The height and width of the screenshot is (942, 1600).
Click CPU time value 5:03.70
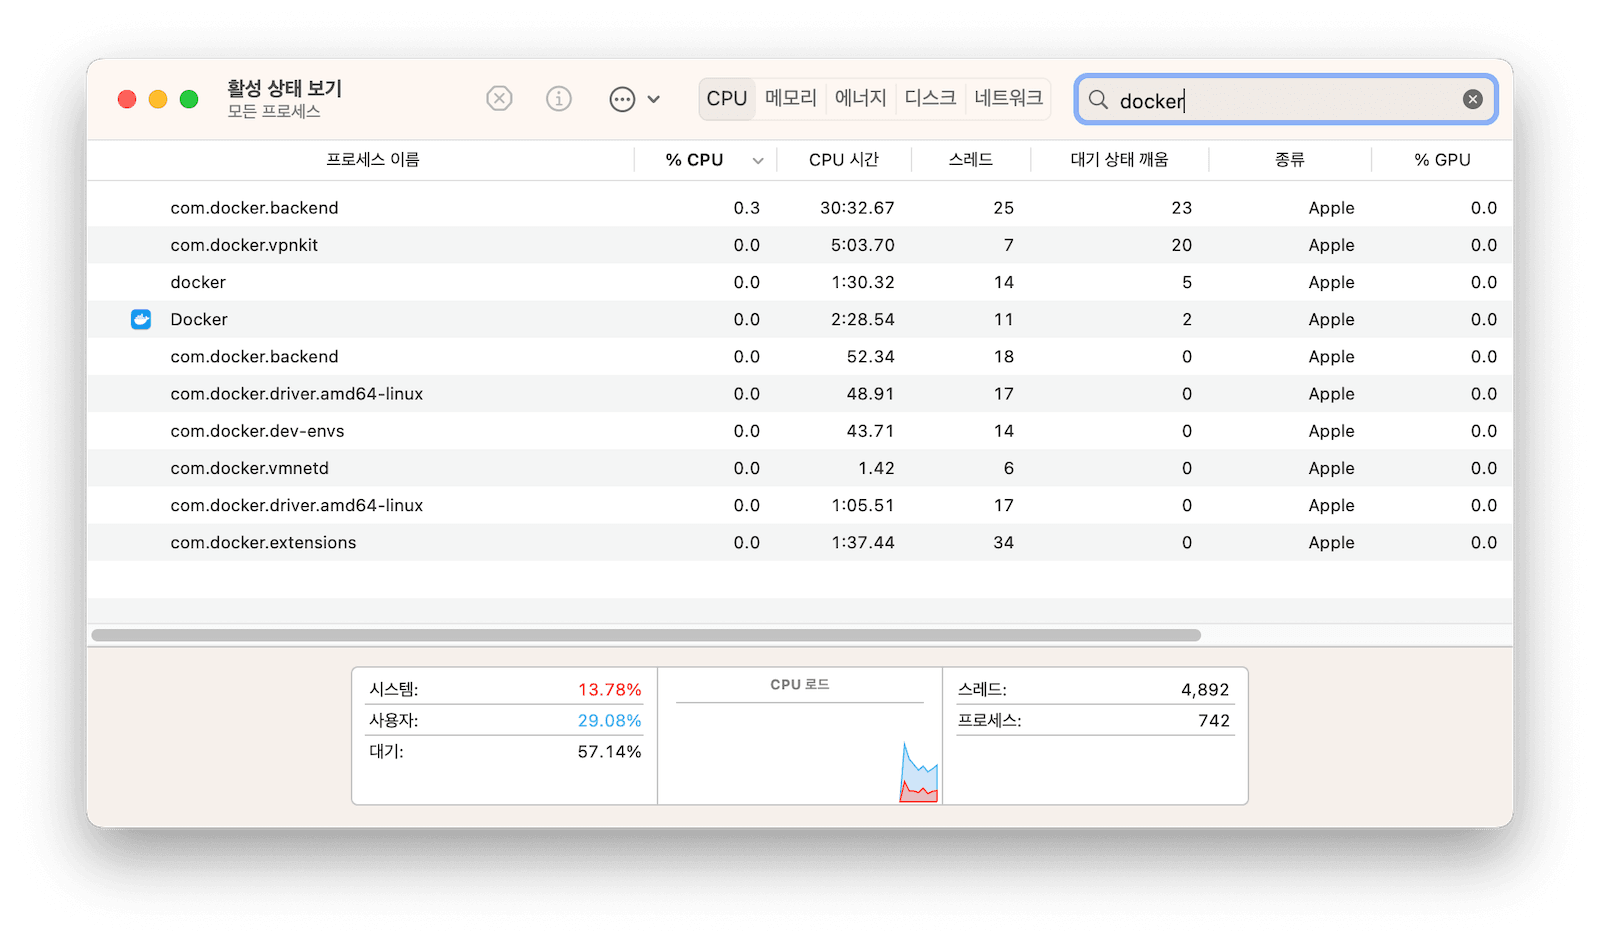click(863, 245)
